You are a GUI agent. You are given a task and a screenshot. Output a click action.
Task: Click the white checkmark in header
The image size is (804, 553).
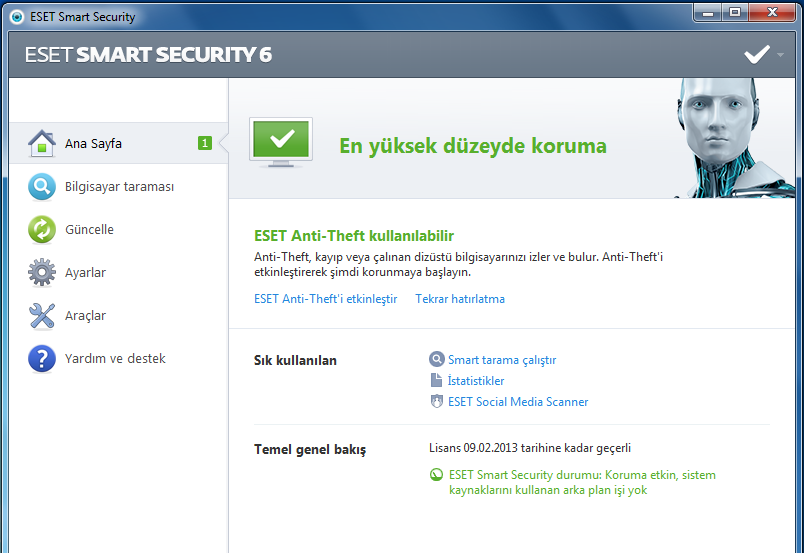tap(757, 54)
